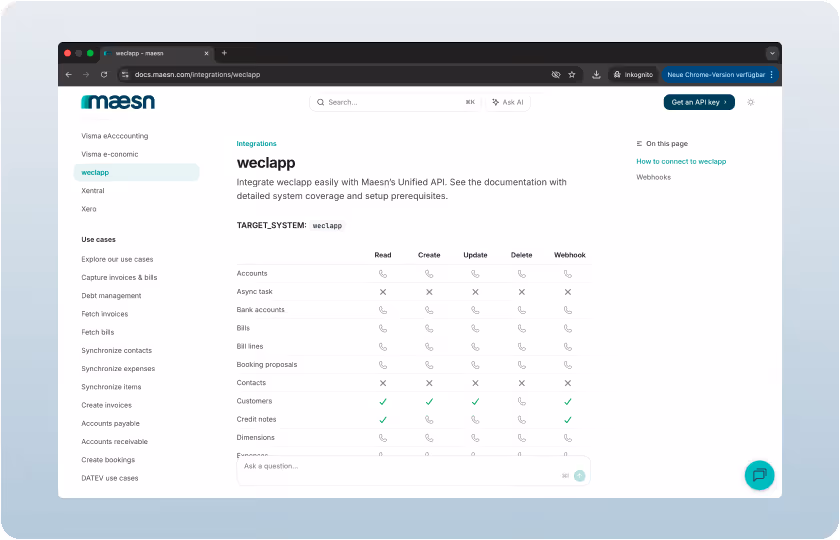Open Debt management use case
840x540 pixels.
coord(111,296)
